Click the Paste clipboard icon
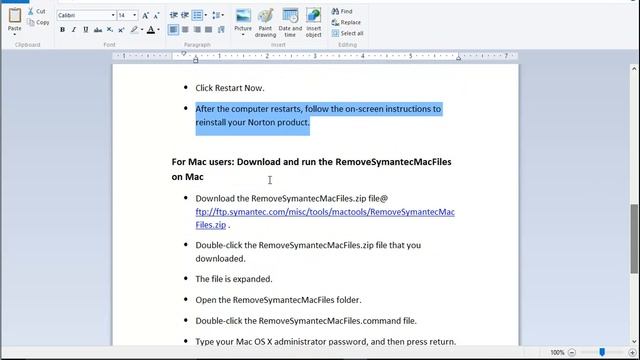 click(x=15, y=16)
